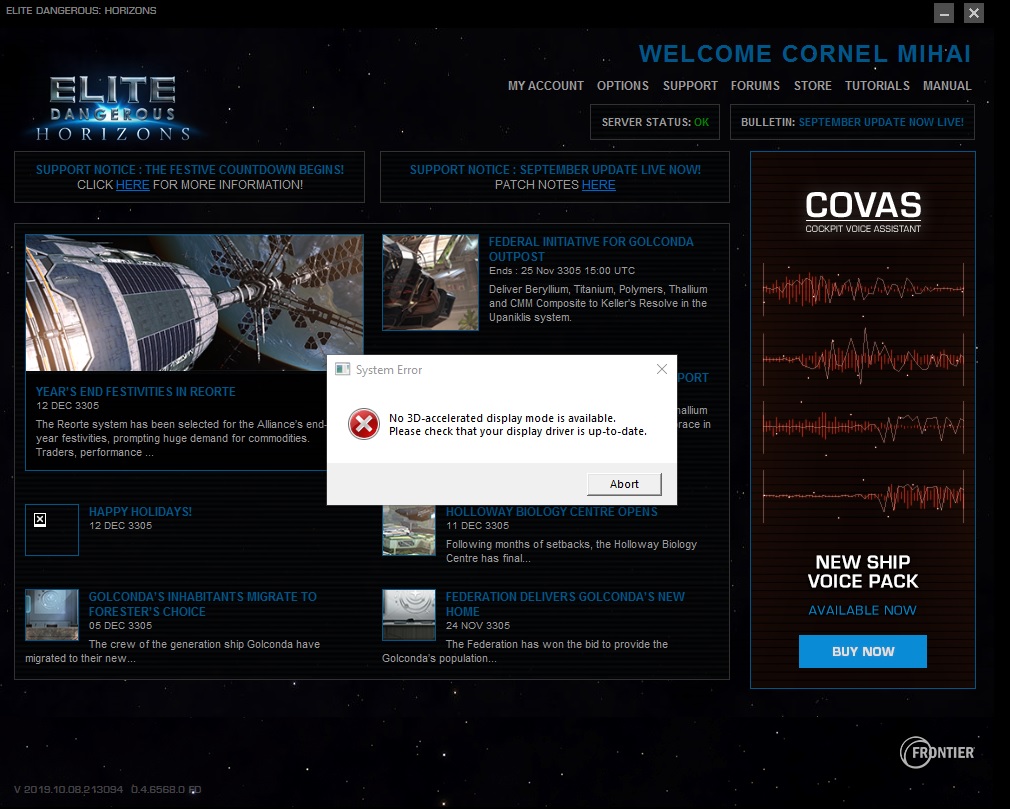Viewport: 1010px width, 809px height.
Task: Close the Elite Dangerous launcher window
Action: [974, 13]
